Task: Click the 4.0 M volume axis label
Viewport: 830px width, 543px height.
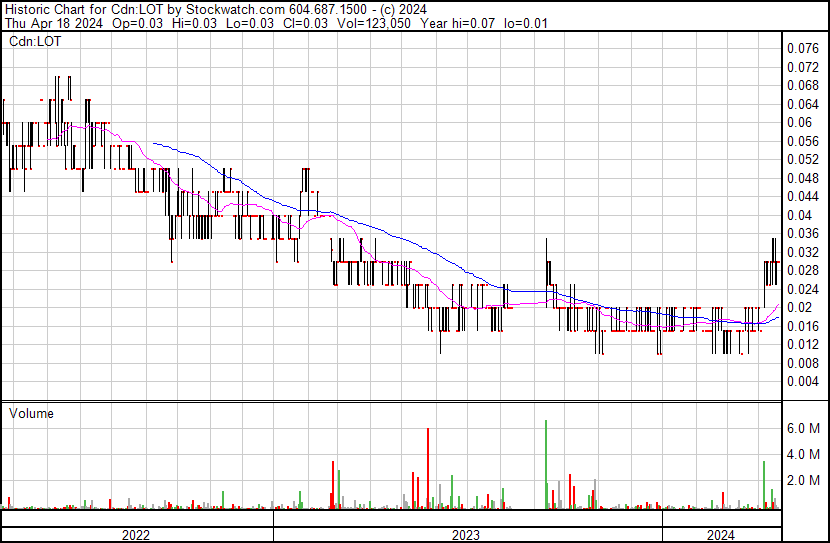Action: pos(803,454)
